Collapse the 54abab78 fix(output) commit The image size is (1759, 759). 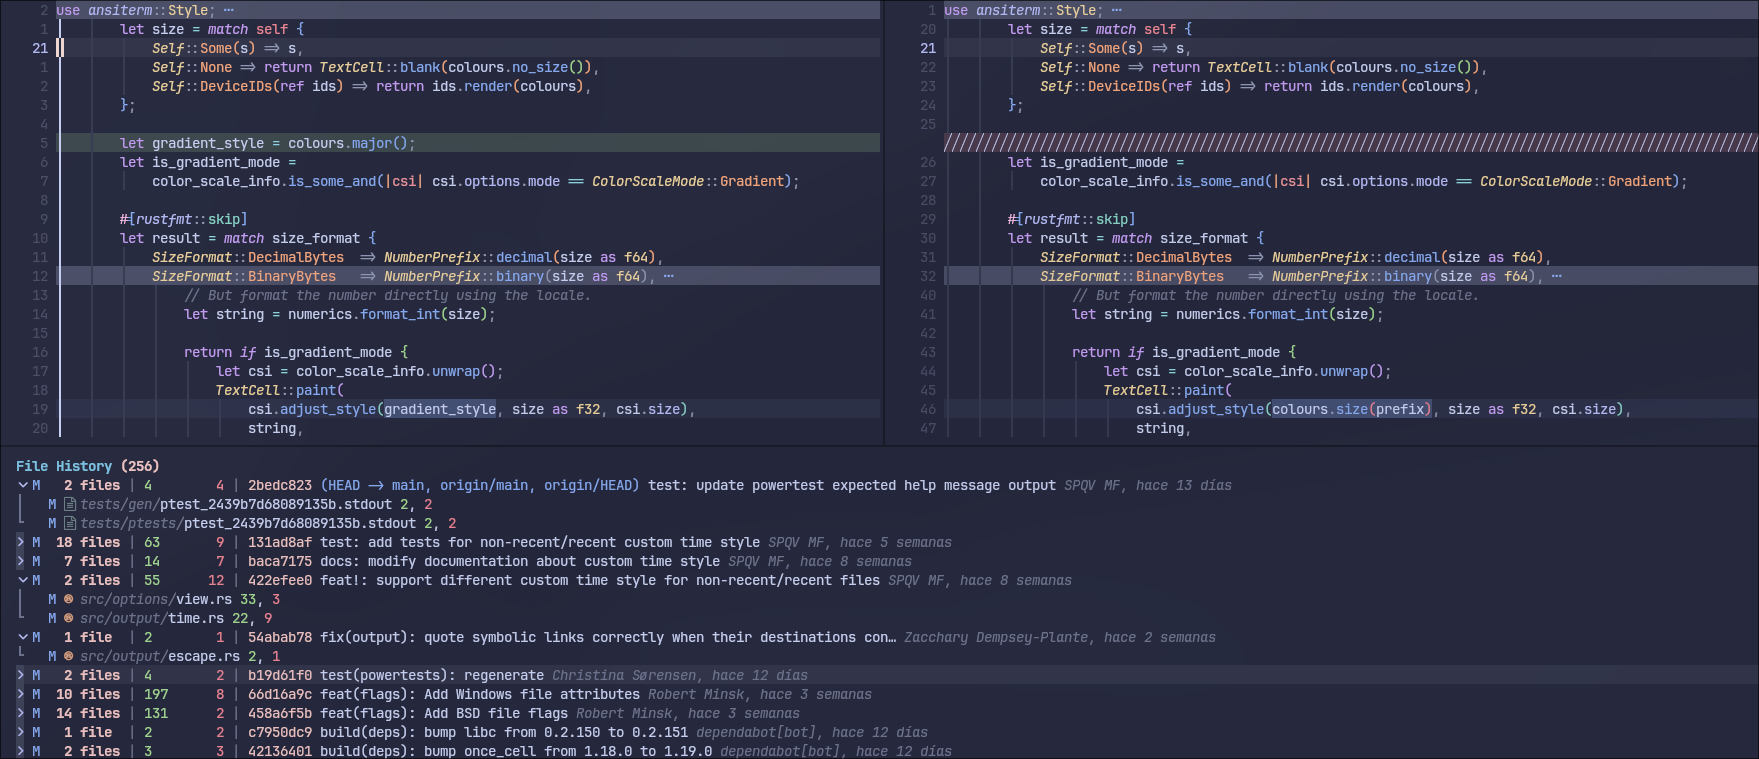click(22, 637)
